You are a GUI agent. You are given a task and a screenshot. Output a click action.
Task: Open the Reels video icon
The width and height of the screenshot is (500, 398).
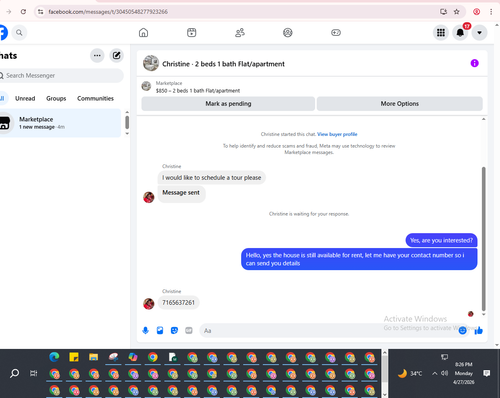[191, 33]
